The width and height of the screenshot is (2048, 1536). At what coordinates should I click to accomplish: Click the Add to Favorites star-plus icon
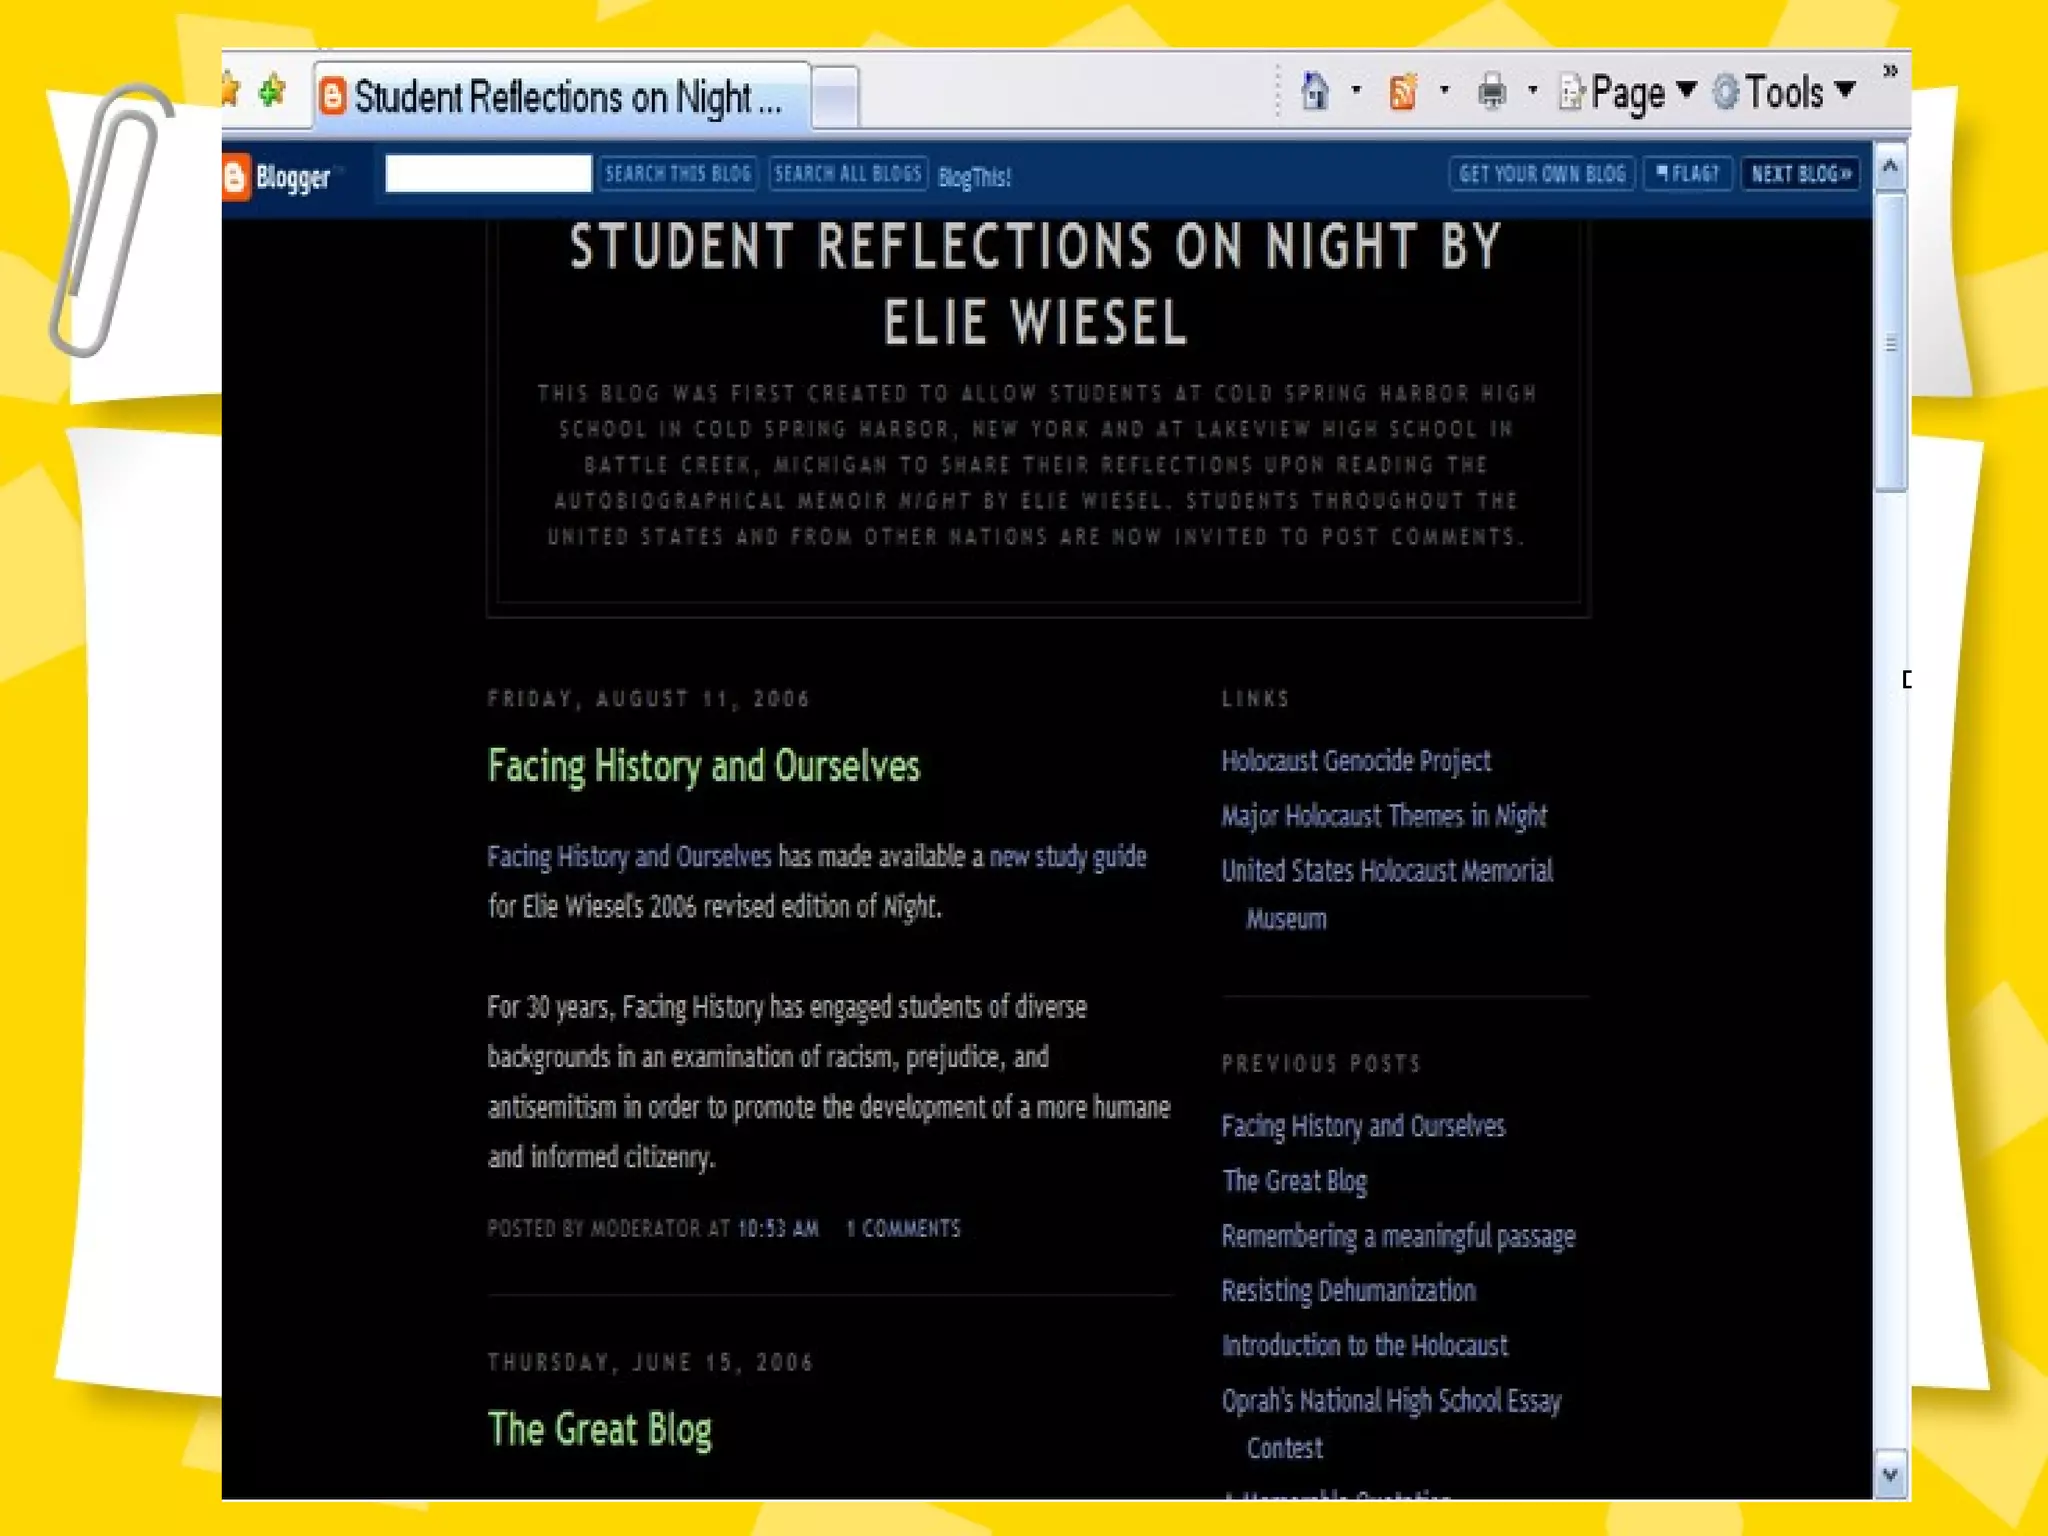click(272, 92)
